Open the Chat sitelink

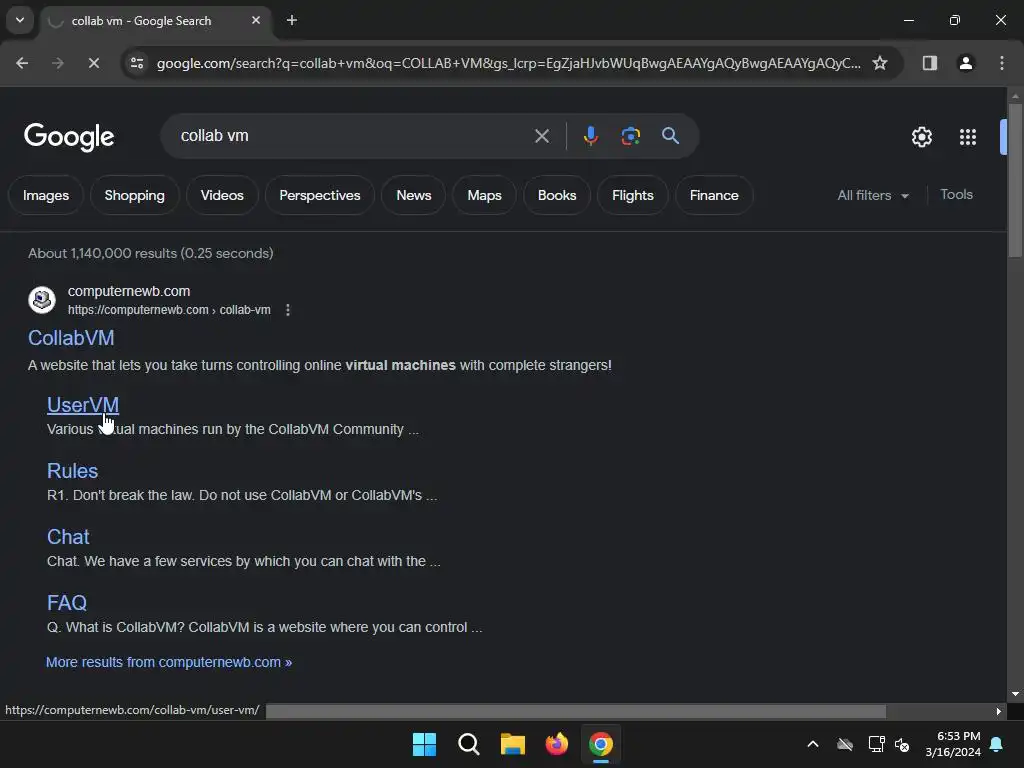(68, 537)
